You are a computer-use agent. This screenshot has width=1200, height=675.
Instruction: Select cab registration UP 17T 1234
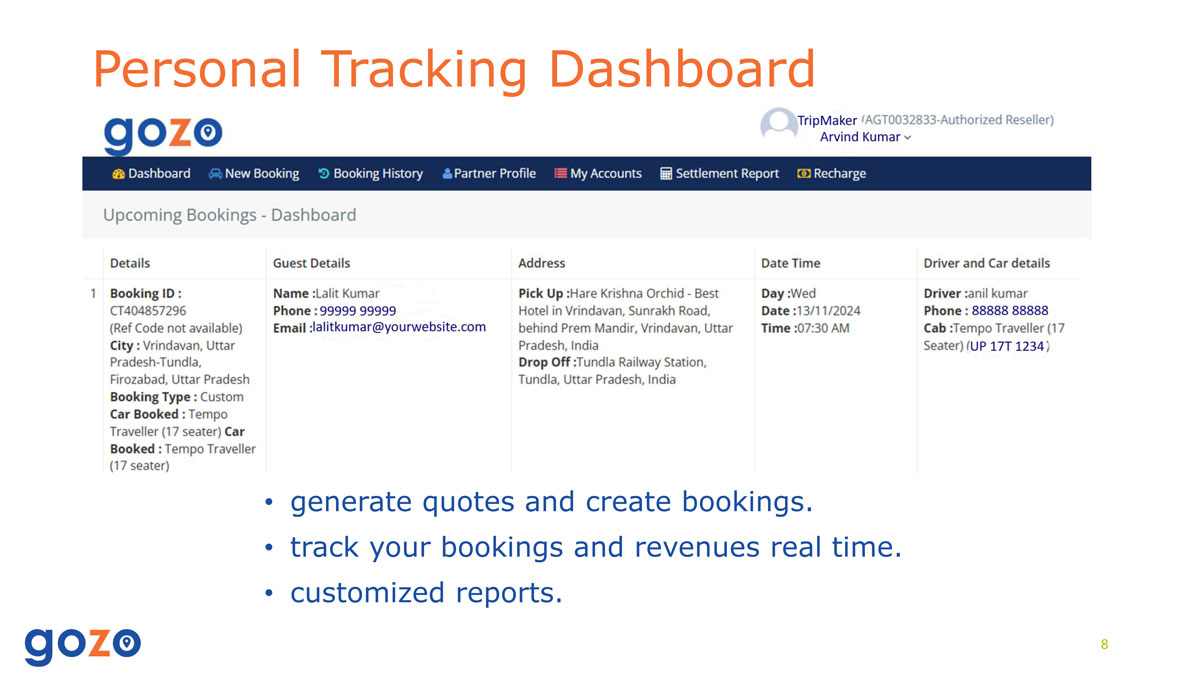[1006, 346]
